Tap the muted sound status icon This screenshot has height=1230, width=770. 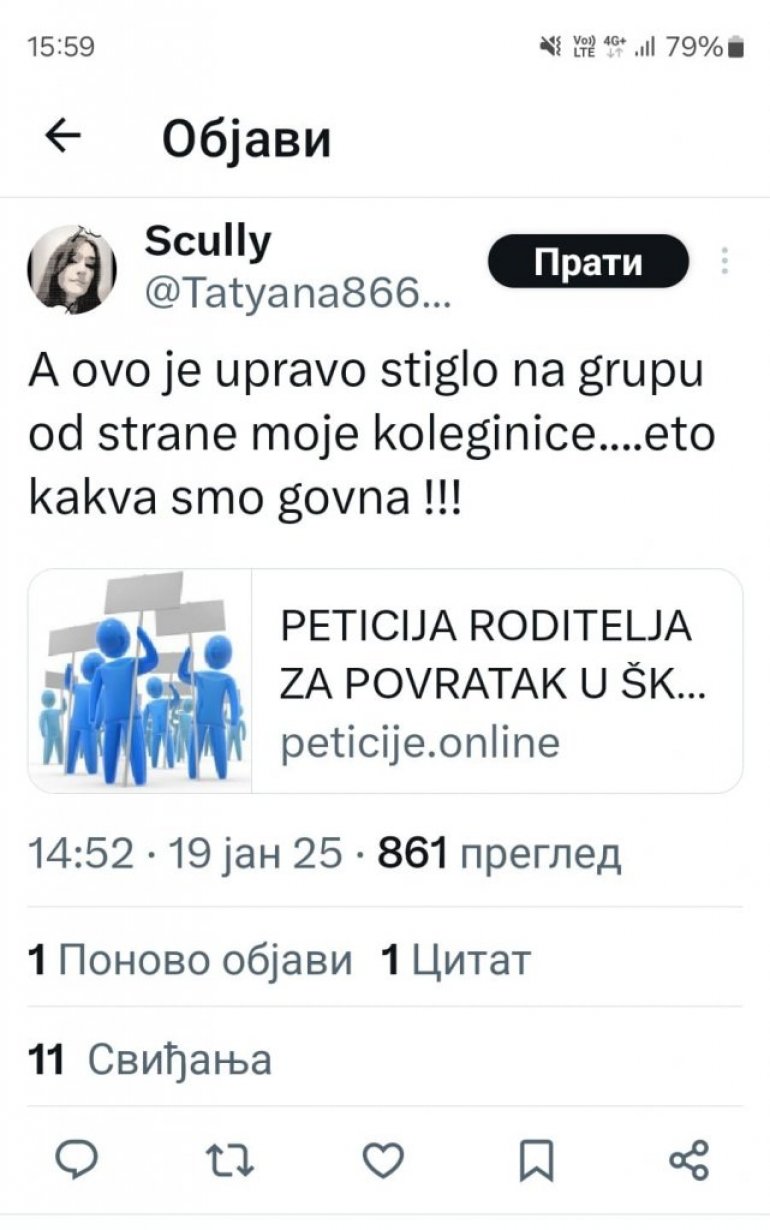coord(549,46)
